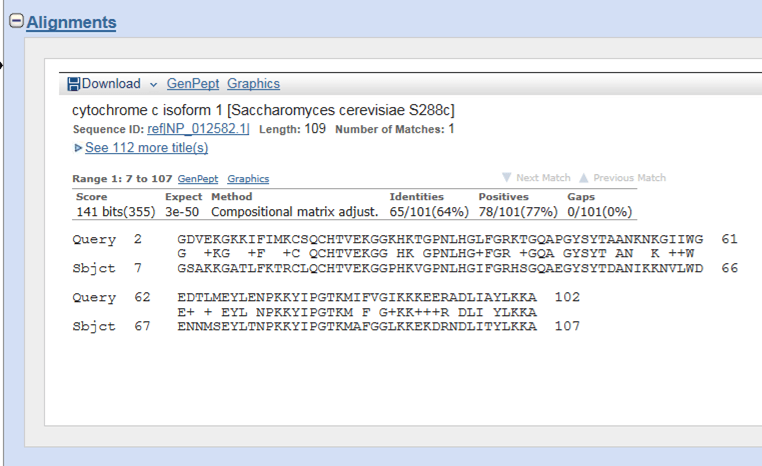Click the Sbjct 67 sequence line
This screenshot has width=762, height=466.
point(357,326)
